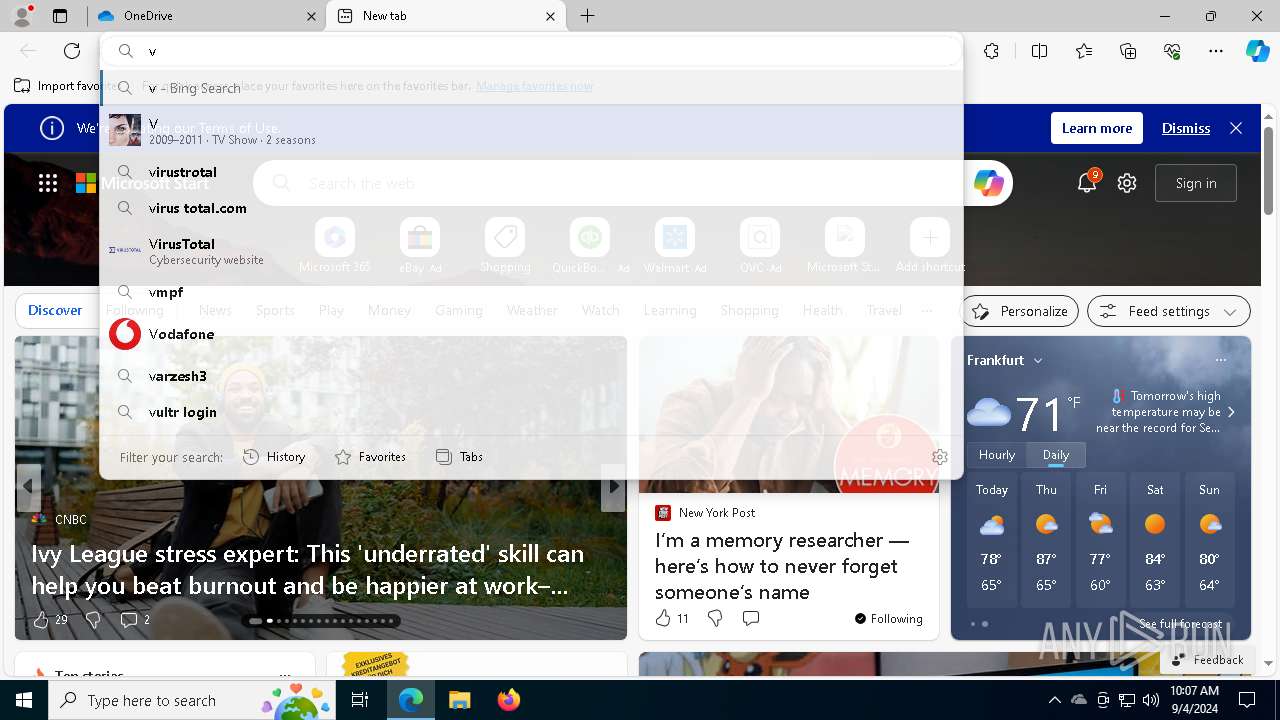Image resolution: width=1280 pixels, height=720 pixels.
Task: Select the vmpf suggestion
Action: pos(532,292)
